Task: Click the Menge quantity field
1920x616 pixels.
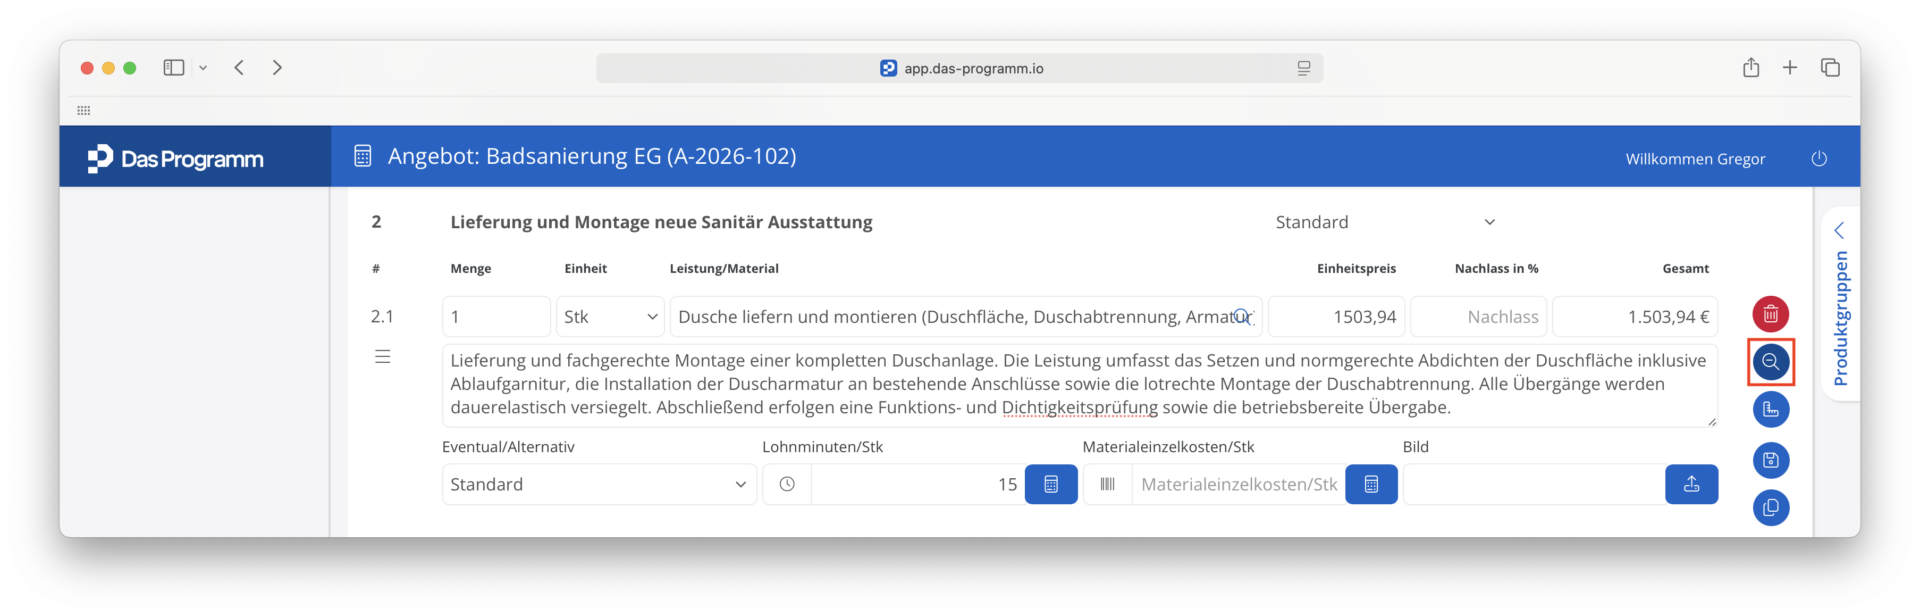Action: [x=496, y=317]
